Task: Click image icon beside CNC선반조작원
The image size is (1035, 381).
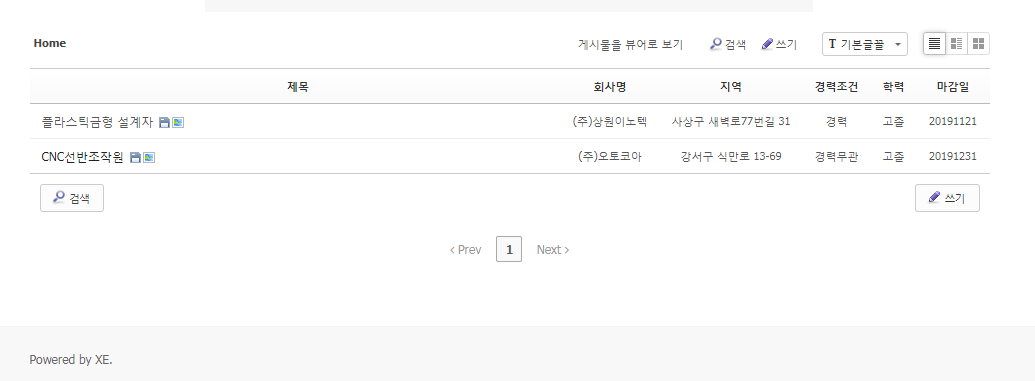Action: pyautogui.click(x=149, y=157)
